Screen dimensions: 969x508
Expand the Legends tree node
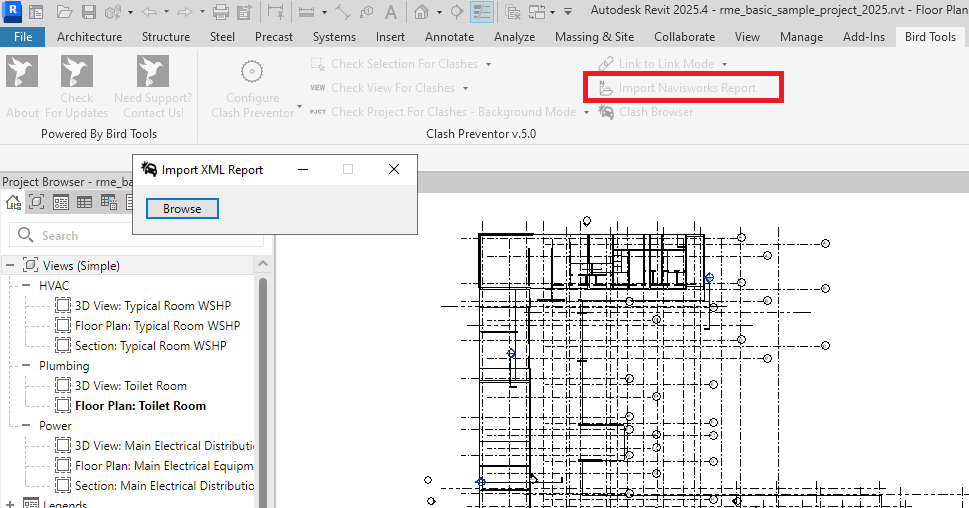pos(10,504)
